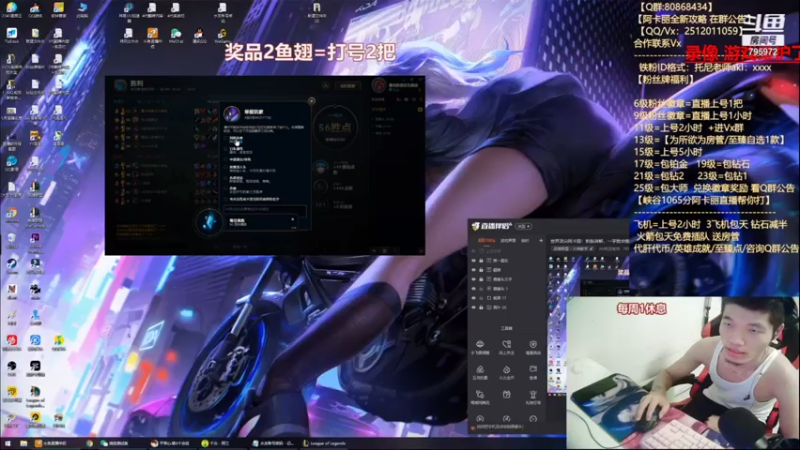Open the mode dropdown beside 直播伴侣 logo

pyautogui.click(x=523, y=226)
